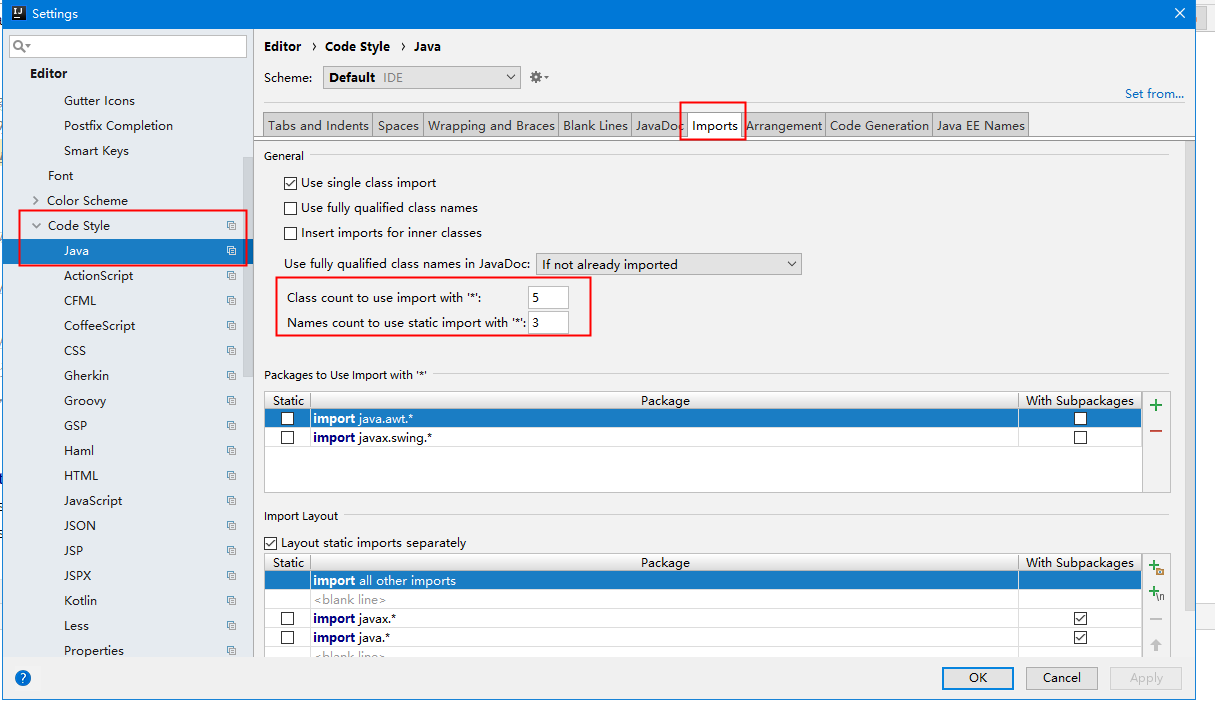Click the Cancel button

click(x=1062, y=678)
